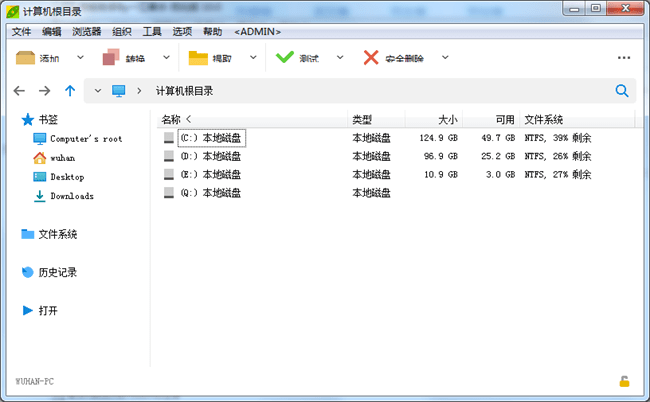Open the 工具 menu
Screen dimensions: 650x402
tap(152, 32)
